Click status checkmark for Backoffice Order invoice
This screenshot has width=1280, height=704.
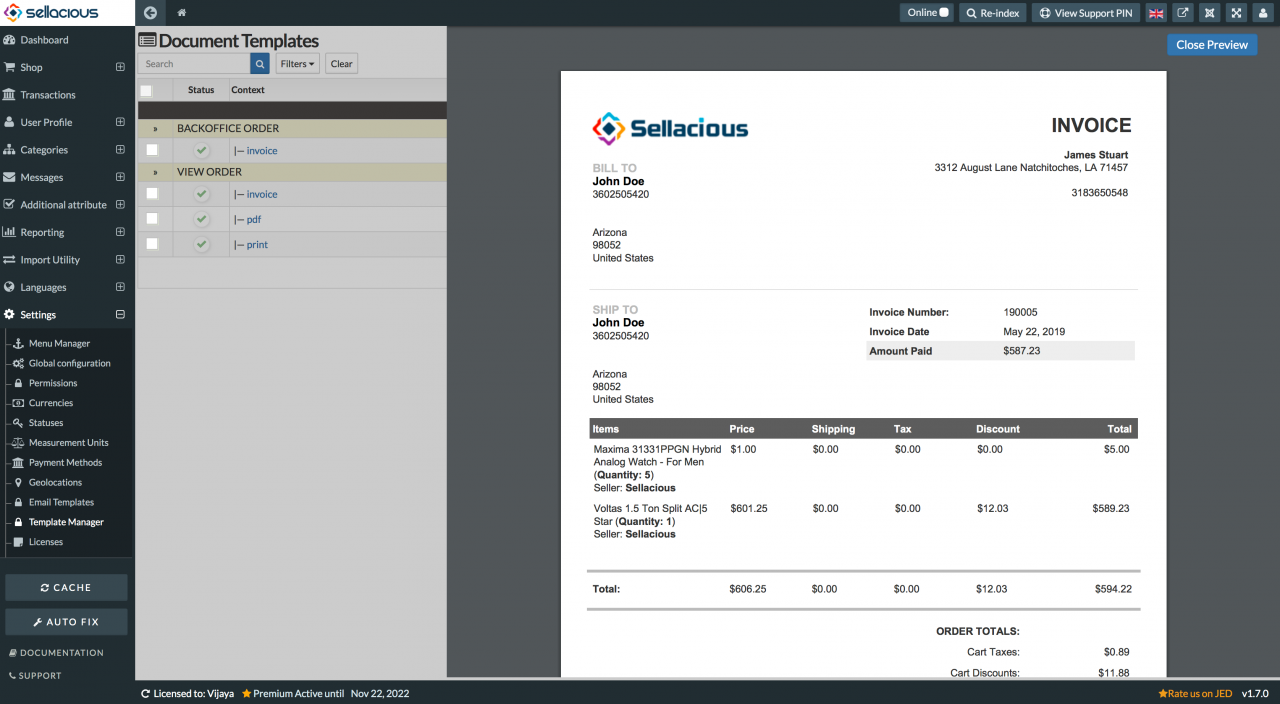pyautogui.click(x=201, y=150)
